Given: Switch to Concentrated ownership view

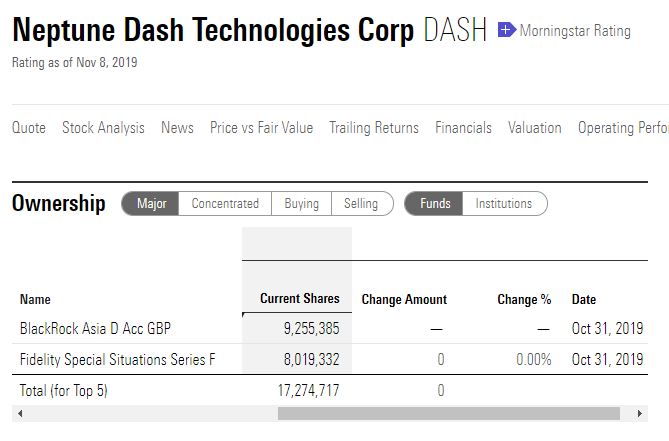Looking at the screenshot, I should [x=225, y=203].
